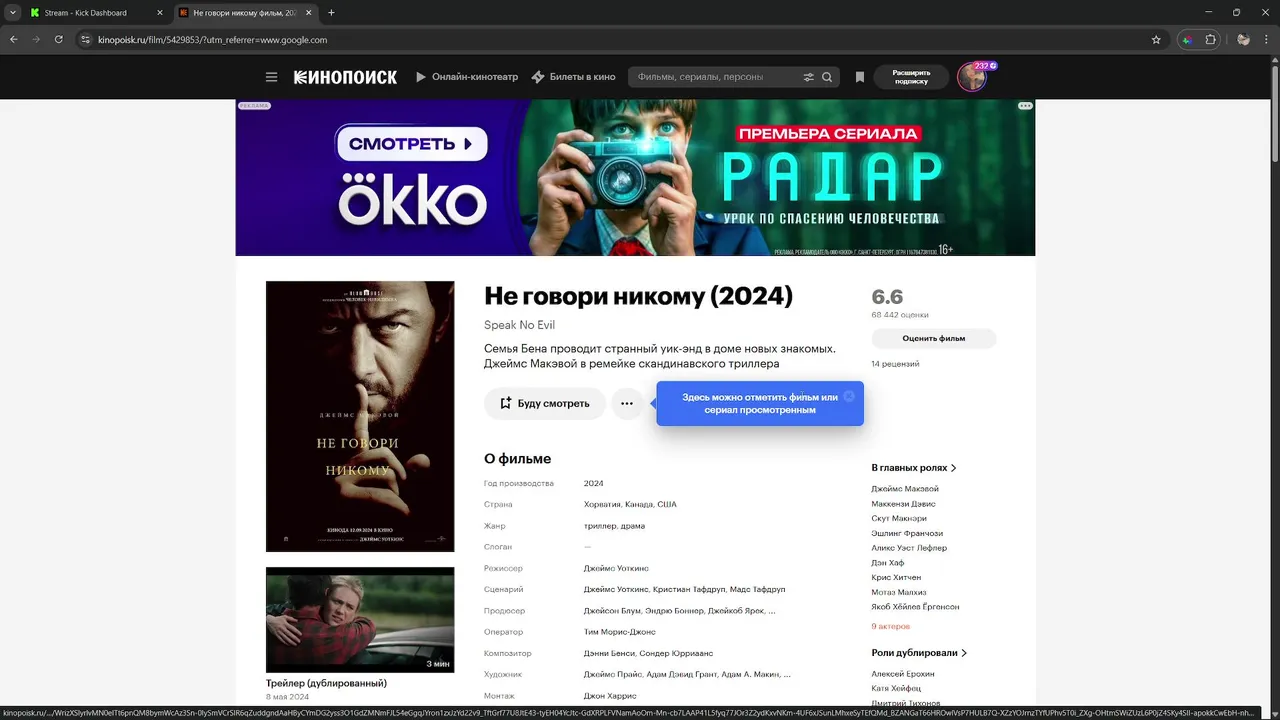The image size is (1280, 720).
Task: Open the hamburger menu next to Кинопоиск logo
Action: [x=271, y=77]
